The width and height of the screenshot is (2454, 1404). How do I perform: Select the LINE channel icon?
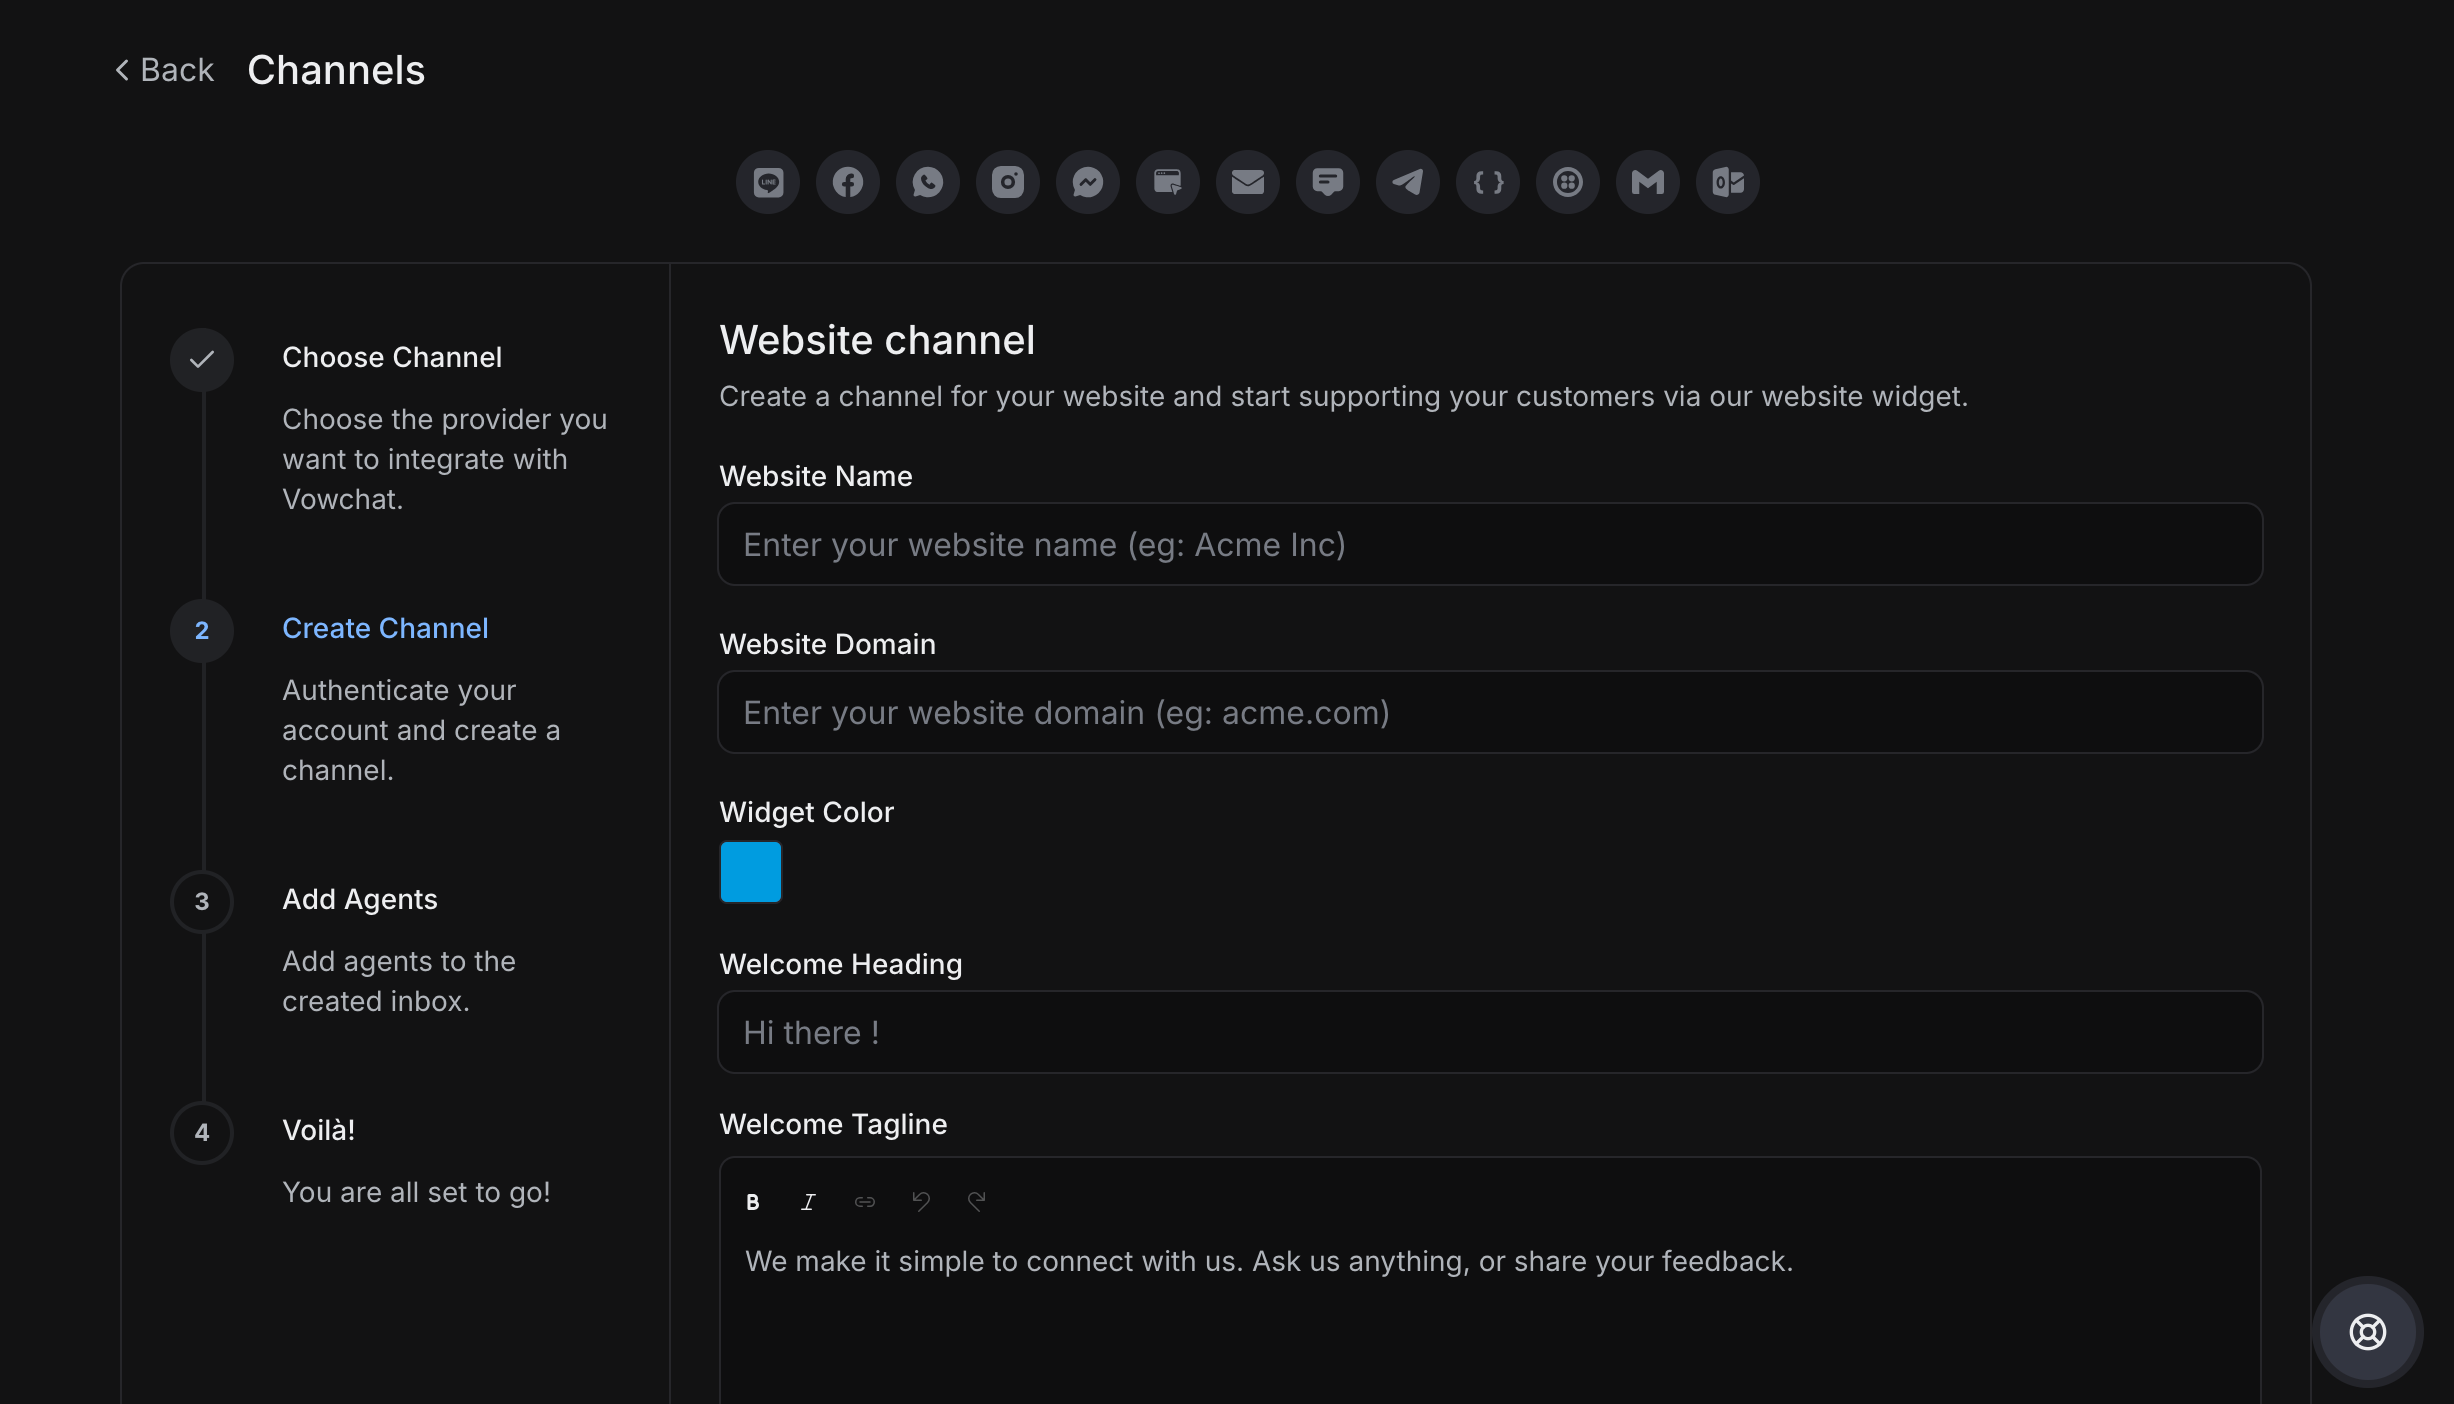(768, 182)
